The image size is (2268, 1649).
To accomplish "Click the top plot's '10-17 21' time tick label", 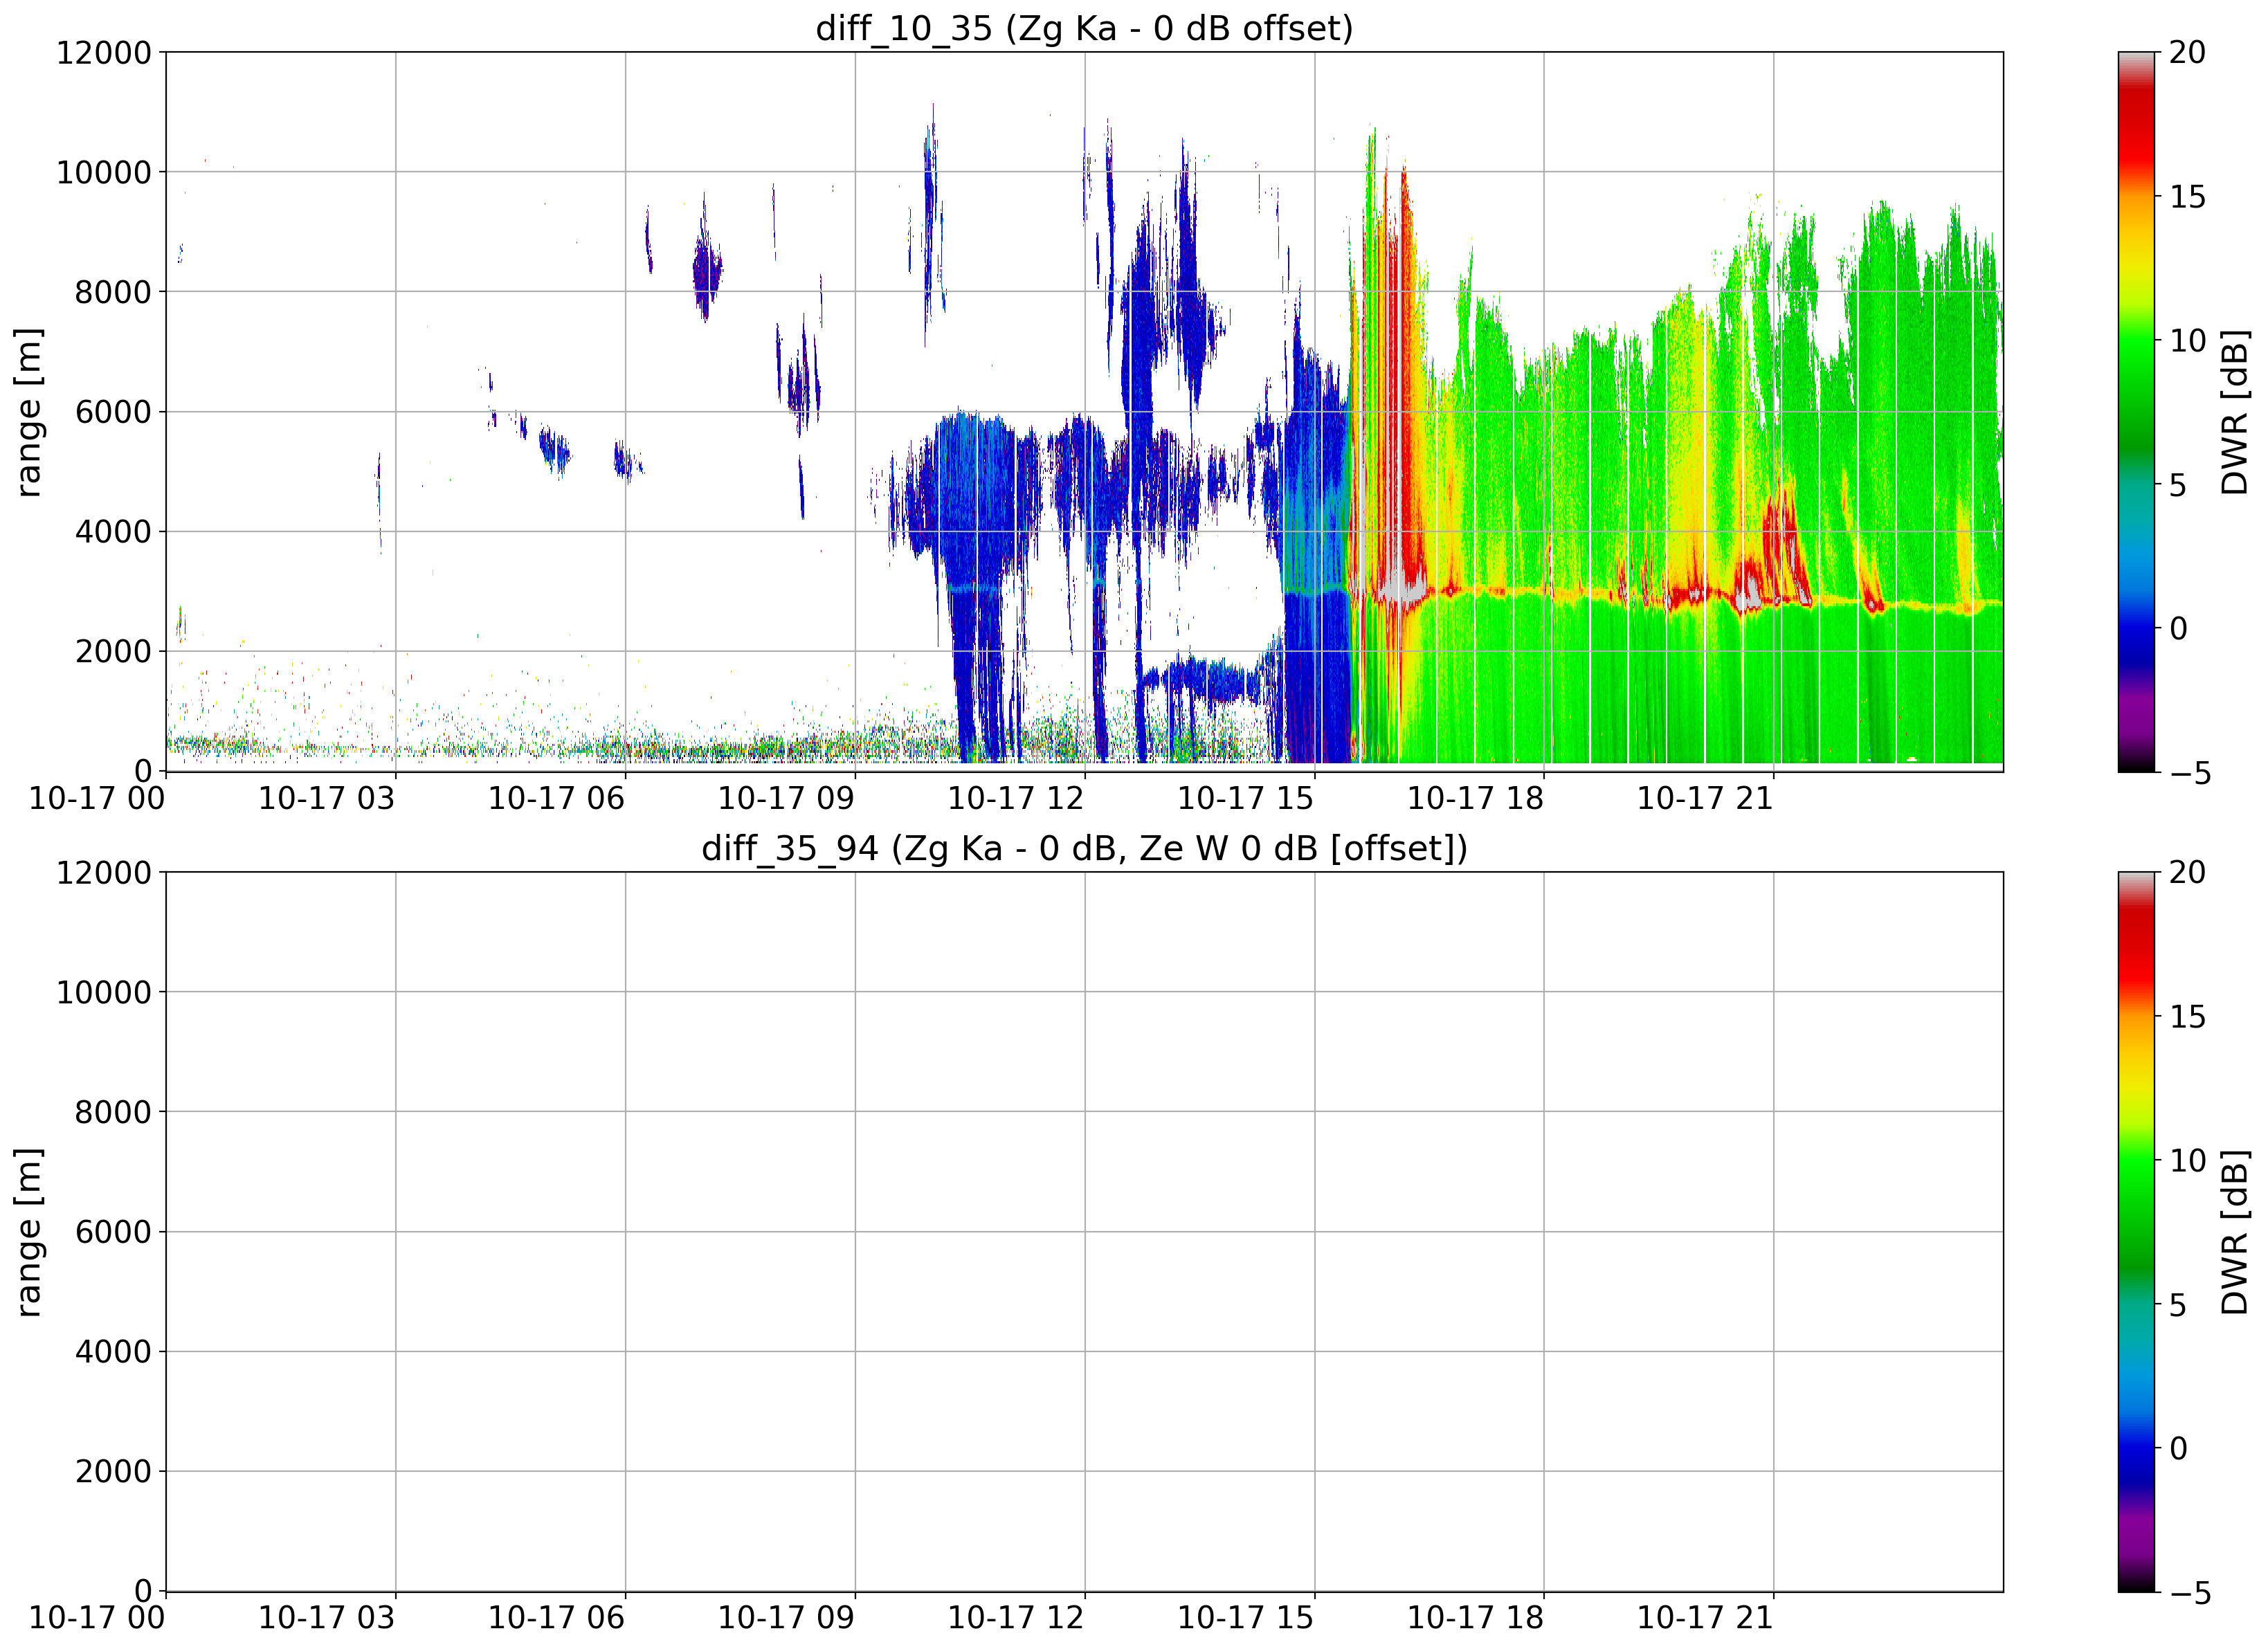I will [1705, 798].
